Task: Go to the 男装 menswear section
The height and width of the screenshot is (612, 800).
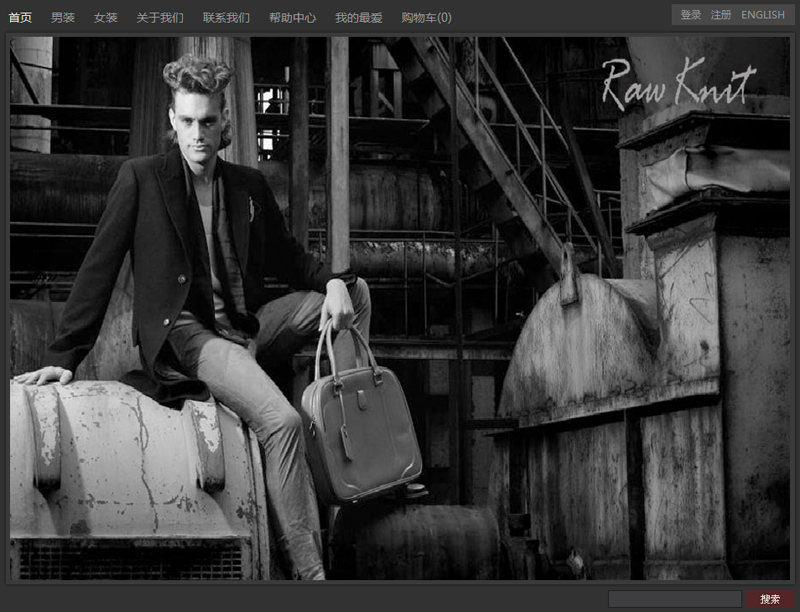Action: (63, 18)
